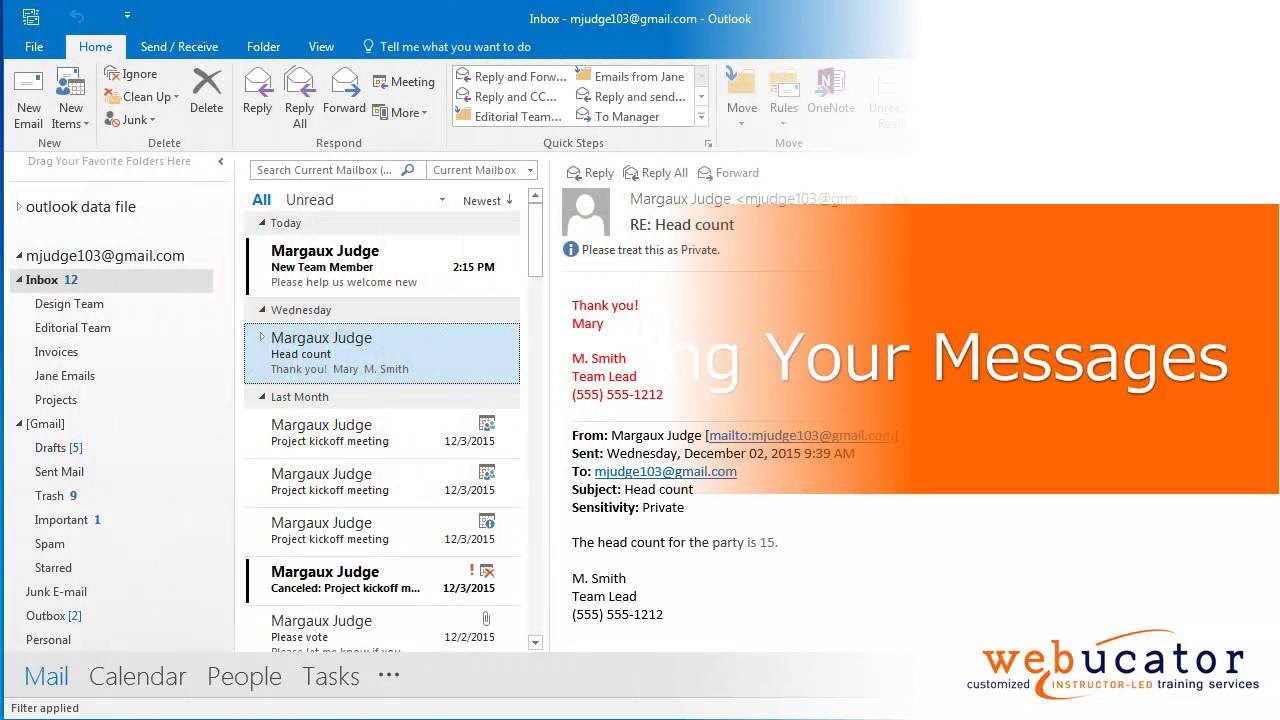Open the More respond dropdown
The image size is (1280, 720).
[x=400, y=113]
